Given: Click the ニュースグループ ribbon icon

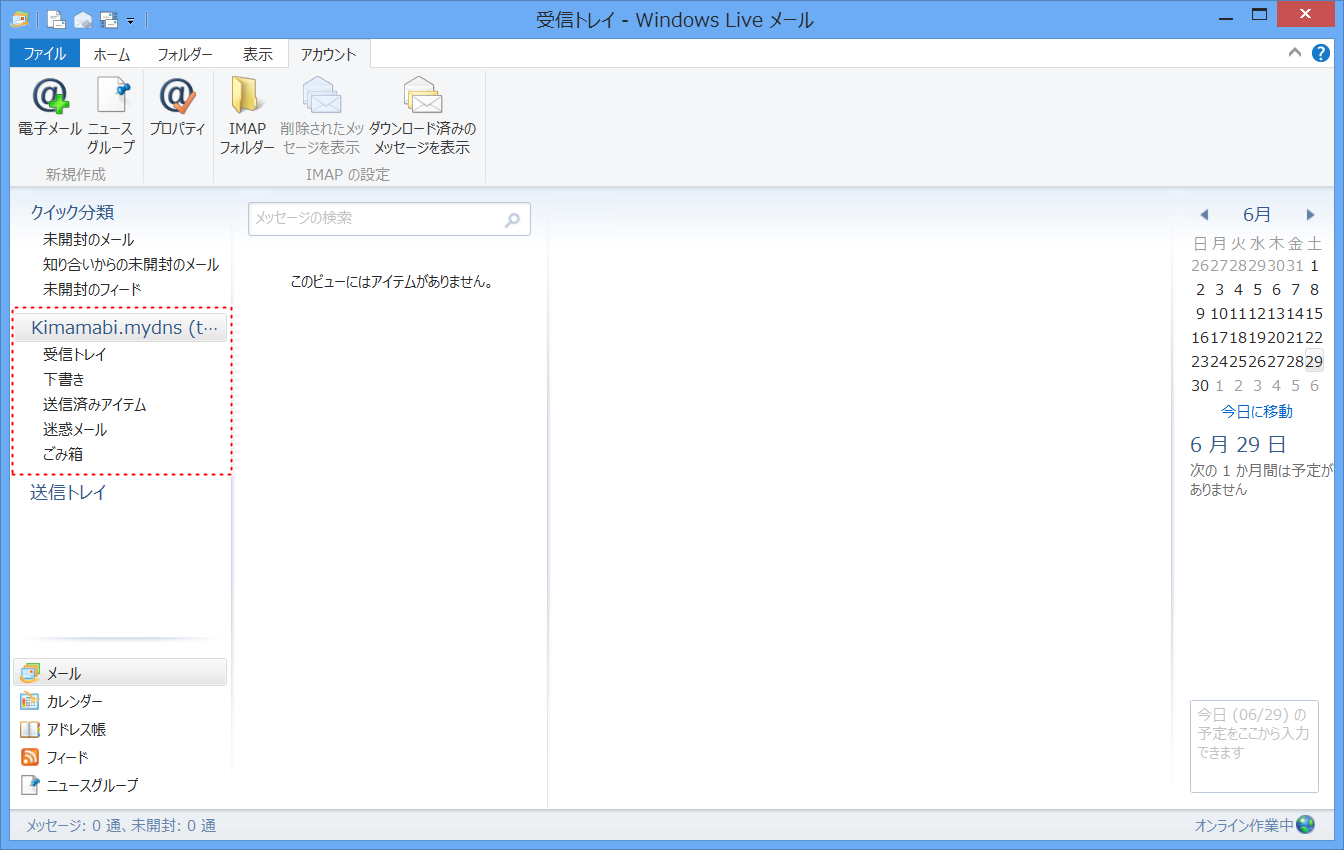Looking at the screenshot, I should point(111,97).
